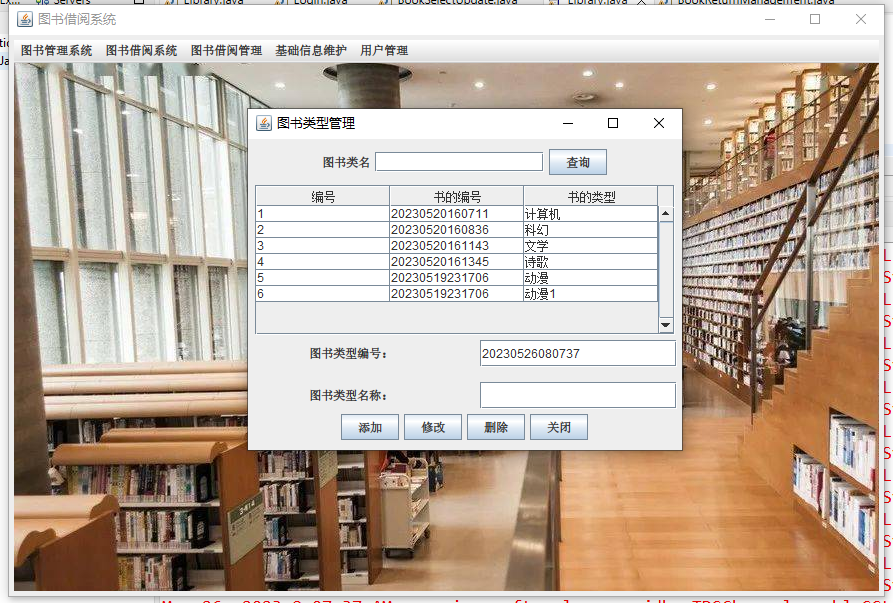Select the 科幻 row cell

coord(591,229)
